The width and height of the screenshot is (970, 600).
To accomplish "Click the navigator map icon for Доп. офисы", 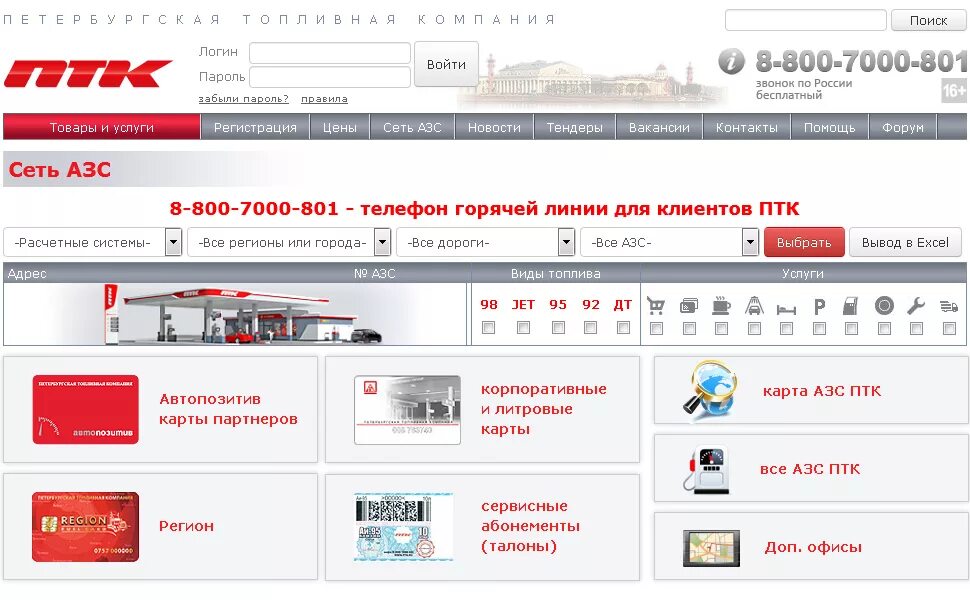I will 711,548.
